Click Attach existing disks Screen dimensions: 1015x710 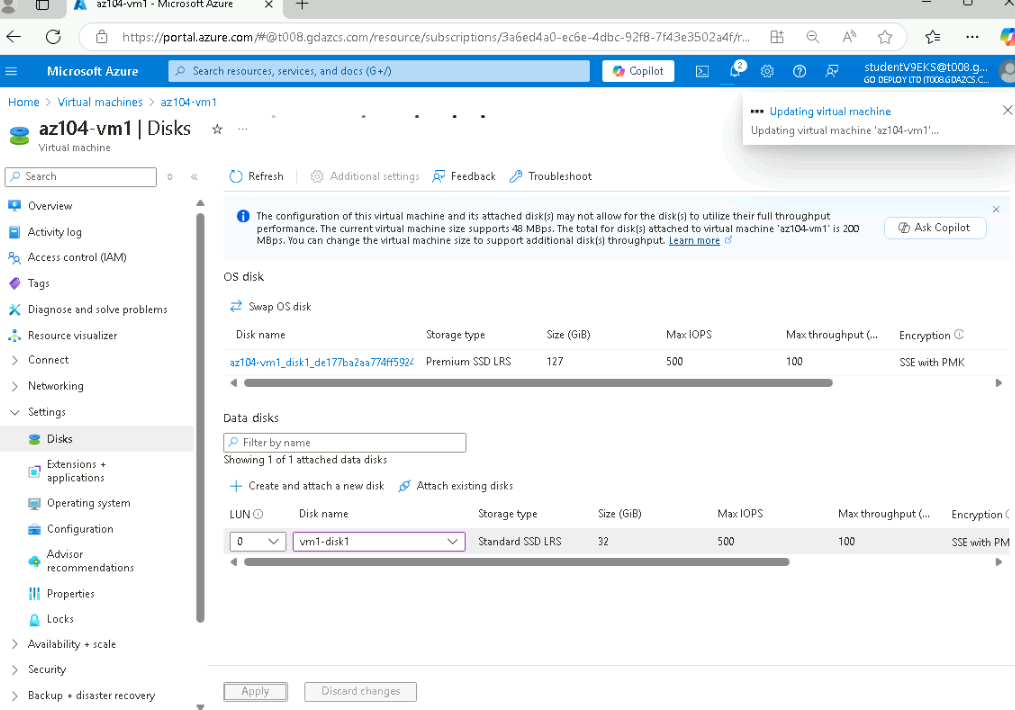click(455, 486)
